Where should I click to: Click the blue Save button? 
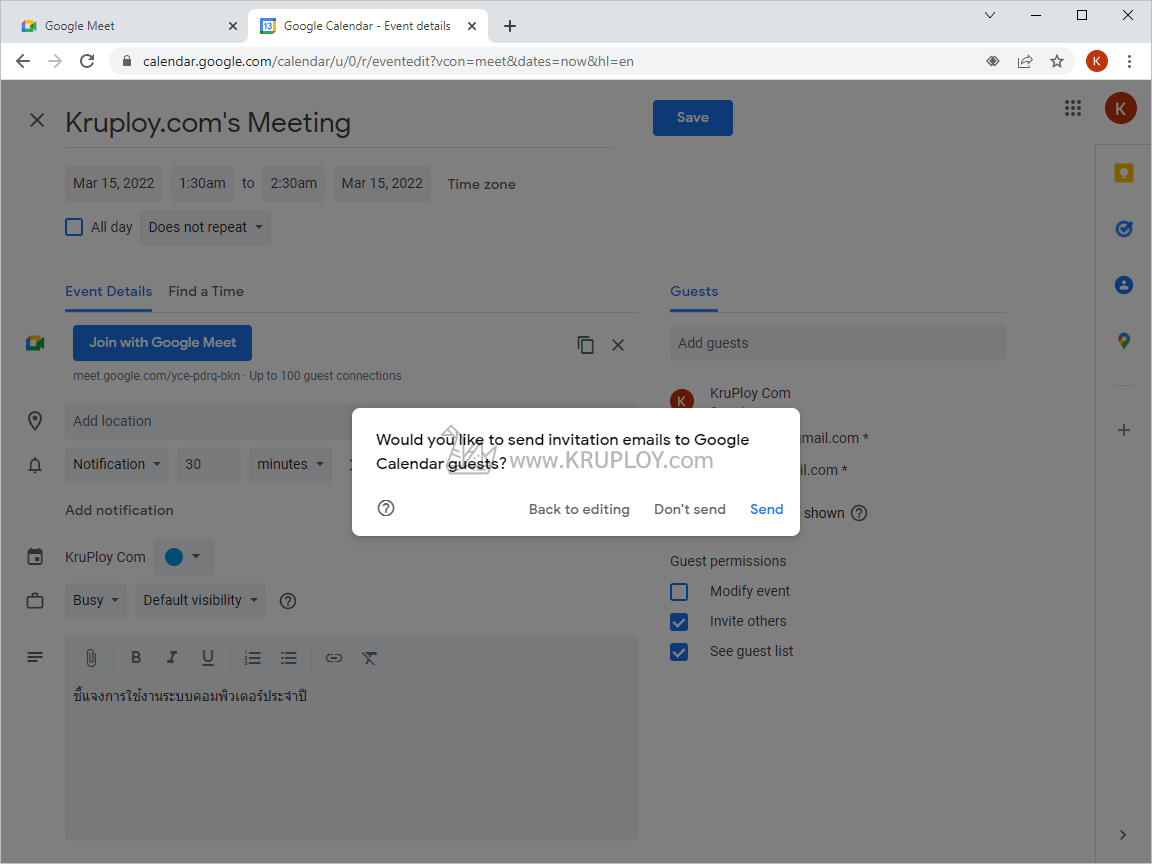[692, 118]
